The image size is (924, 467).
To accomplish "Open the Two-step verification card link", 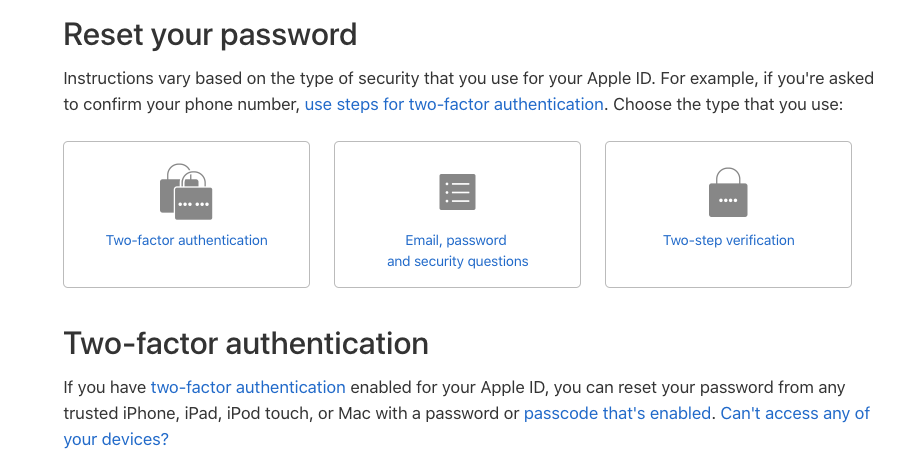I will pos(728,240).
